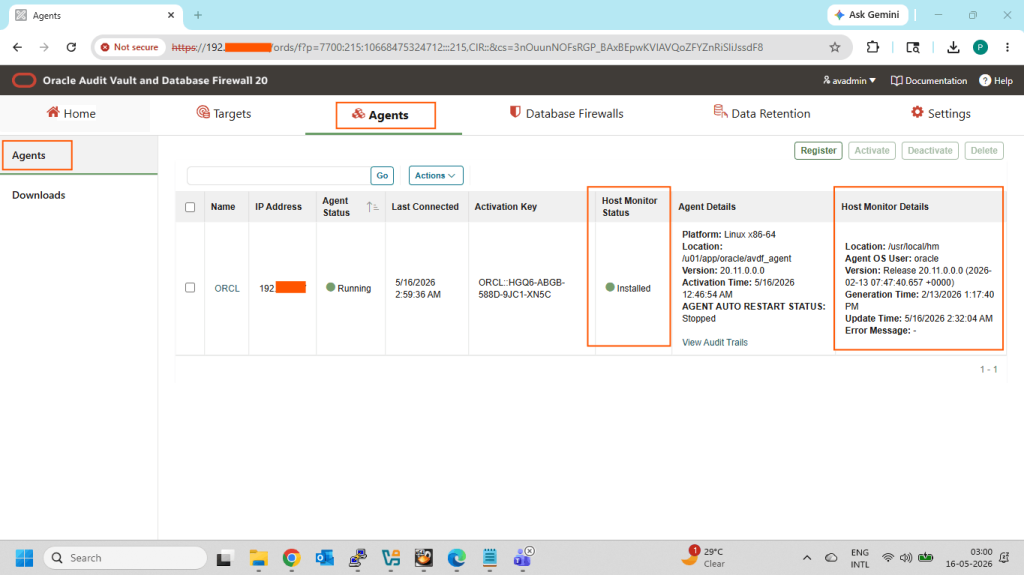Viewport: 1024px width, 575px height.
Task: Open the Windows Start menu
Action: (x=24, y=558)
